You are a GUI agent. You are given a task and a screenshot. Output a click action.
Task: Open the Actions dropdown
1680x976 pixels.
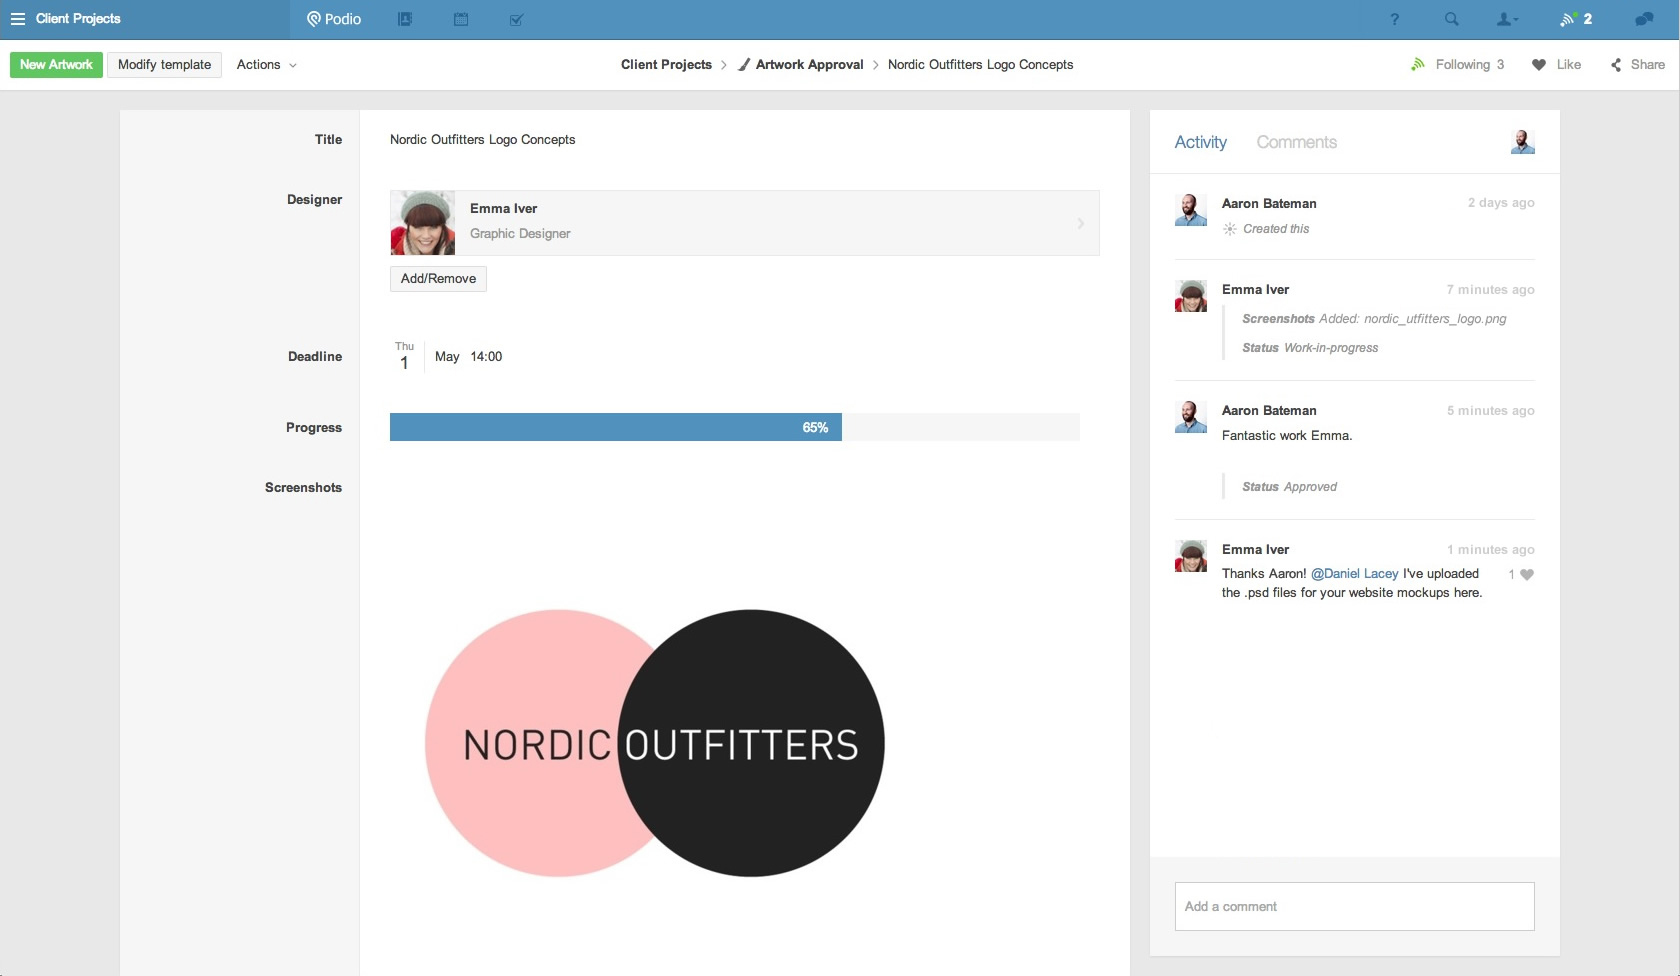tap(265, 64)
